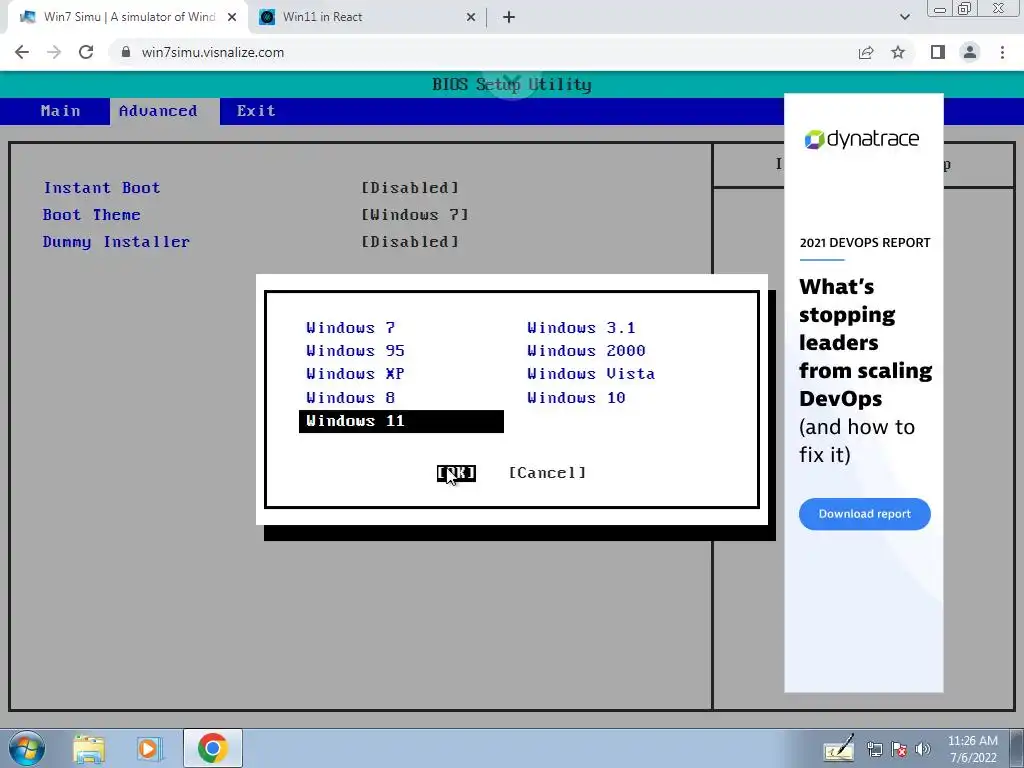This screenshot has height=768, width=1024.
Task: Open the share page icon
Action: (x=866, y=52)
